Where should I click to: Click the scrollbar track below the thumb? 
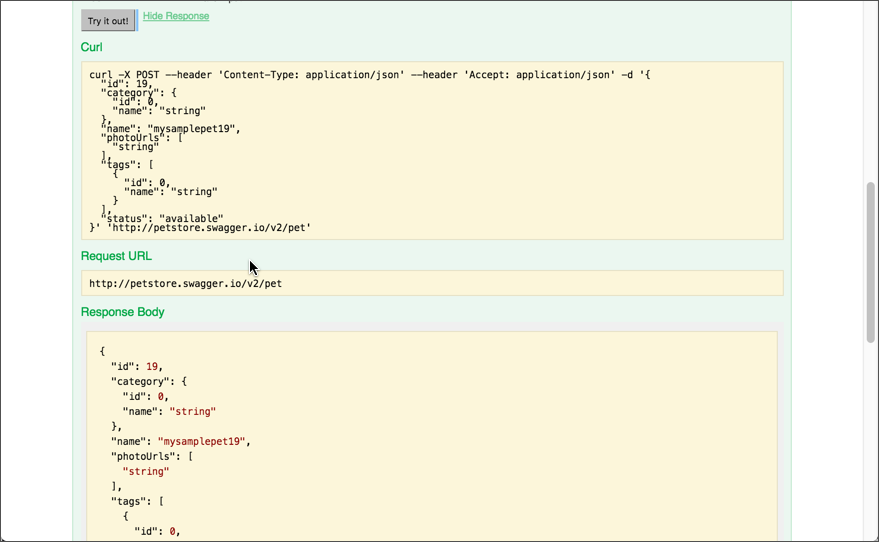pyautogui.click(x=870, y=440)
